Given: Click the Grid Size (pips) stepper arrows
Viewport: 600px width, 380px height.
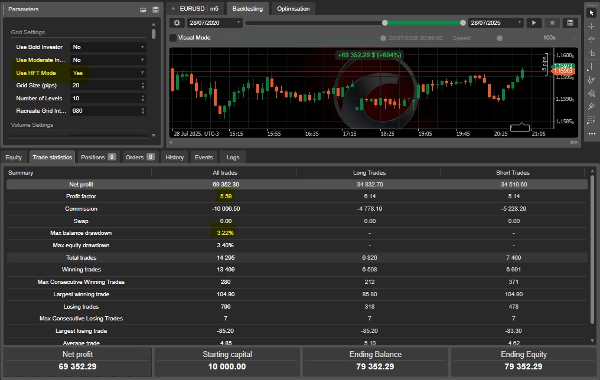Looking at the screenshot, I should (x=143, y=85).
